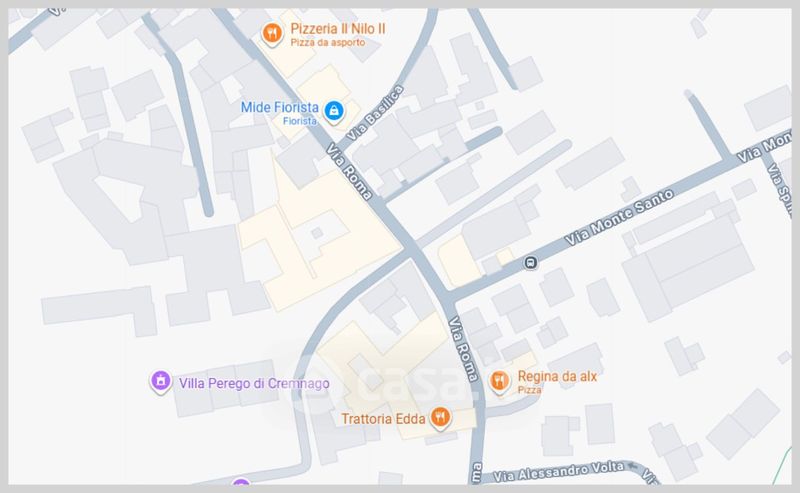Open the Regina da alx place name
Screen dimensions: 800x493
(x=557, y=377)
